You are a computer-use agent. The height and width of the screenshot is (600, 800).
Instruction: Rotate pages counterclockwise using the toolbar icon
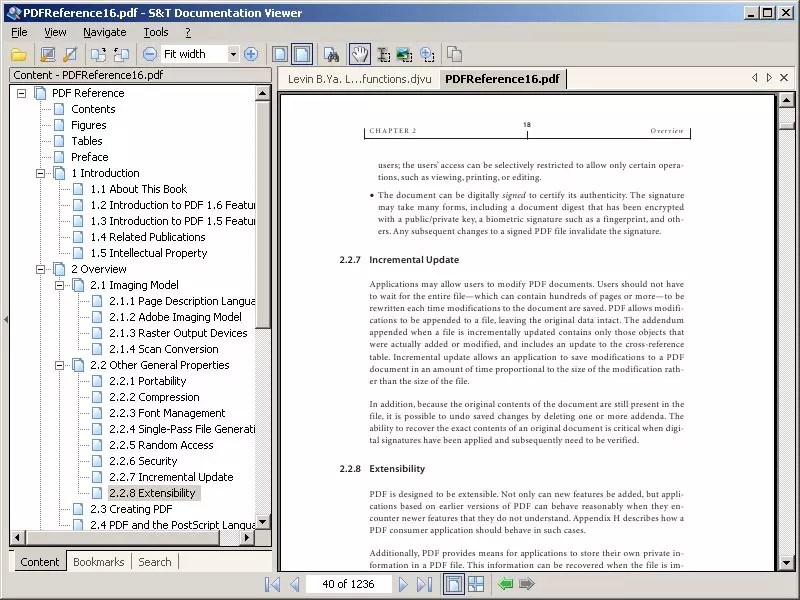point(121,54)
